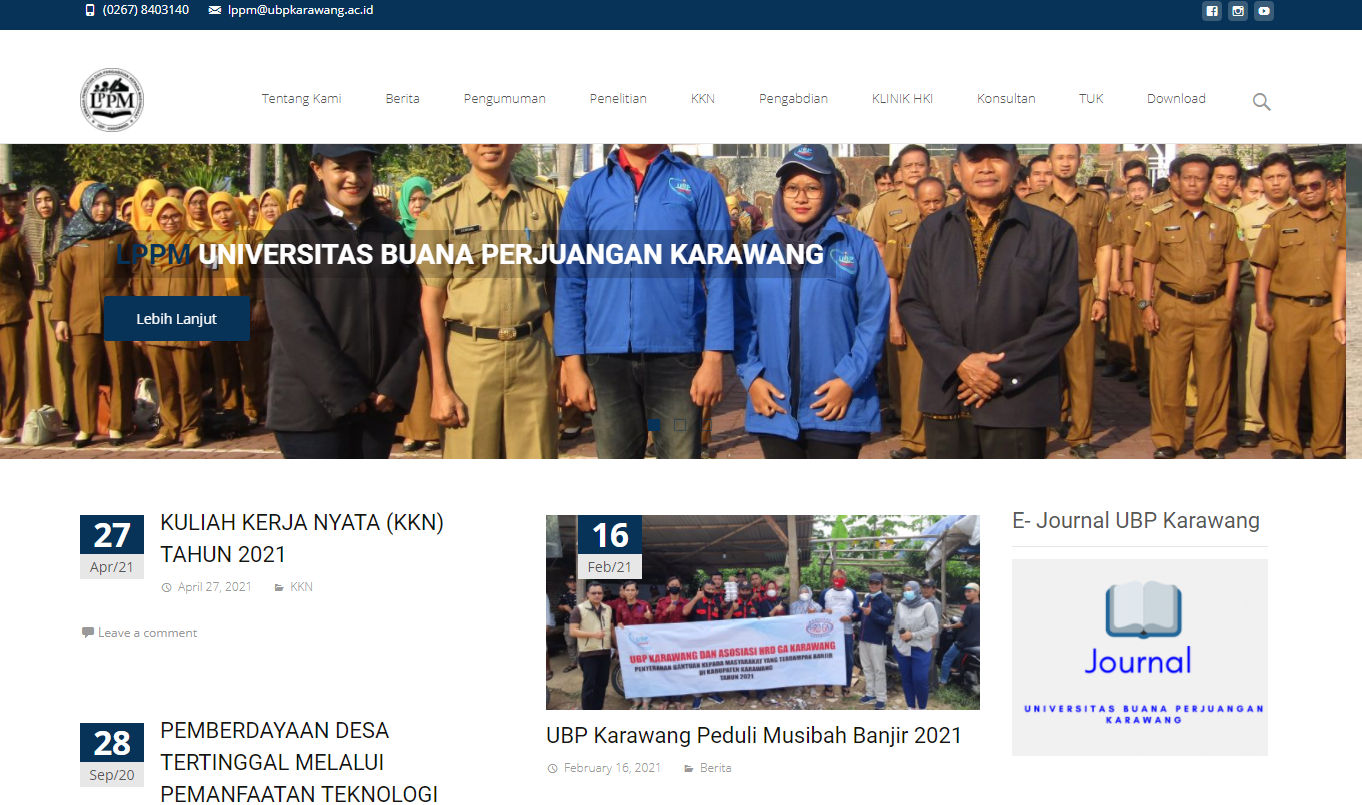Open the Journal Universitas Buana Perjuangan banner
Screen dimensions: 1362x805
[1140, 657]
